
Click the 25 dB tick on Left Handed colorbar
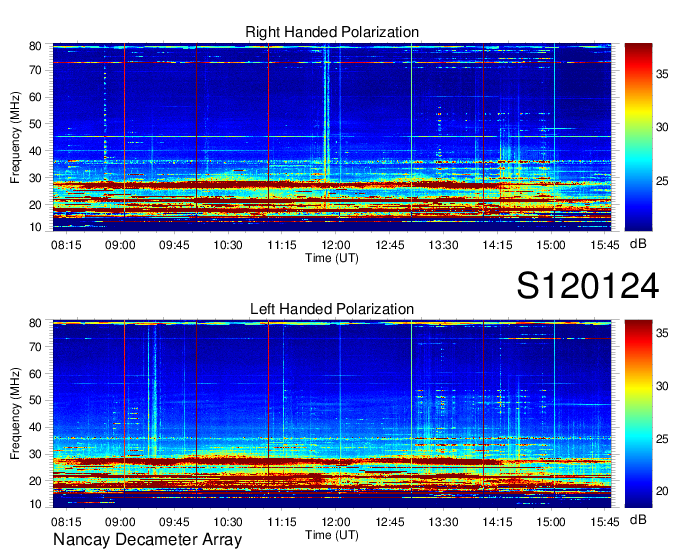tap(662, 439)
